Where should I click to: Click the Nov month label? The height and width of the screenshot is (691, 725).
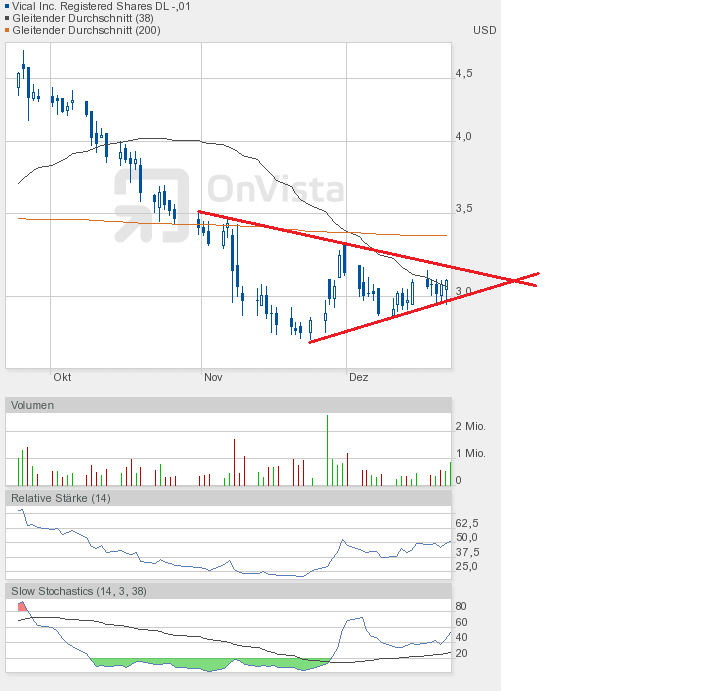213,377
